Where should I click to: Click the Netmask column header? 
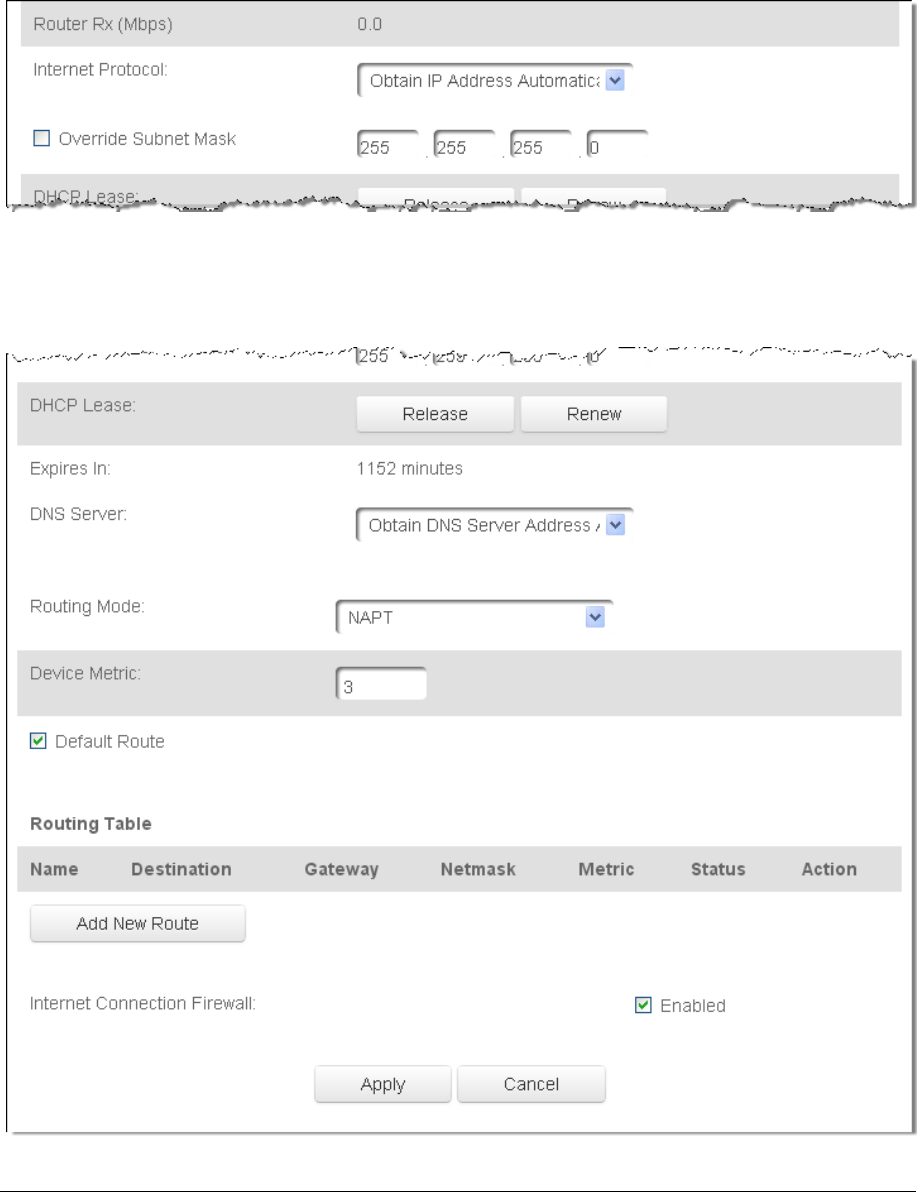pyautogui.click(x=478, y=869)
